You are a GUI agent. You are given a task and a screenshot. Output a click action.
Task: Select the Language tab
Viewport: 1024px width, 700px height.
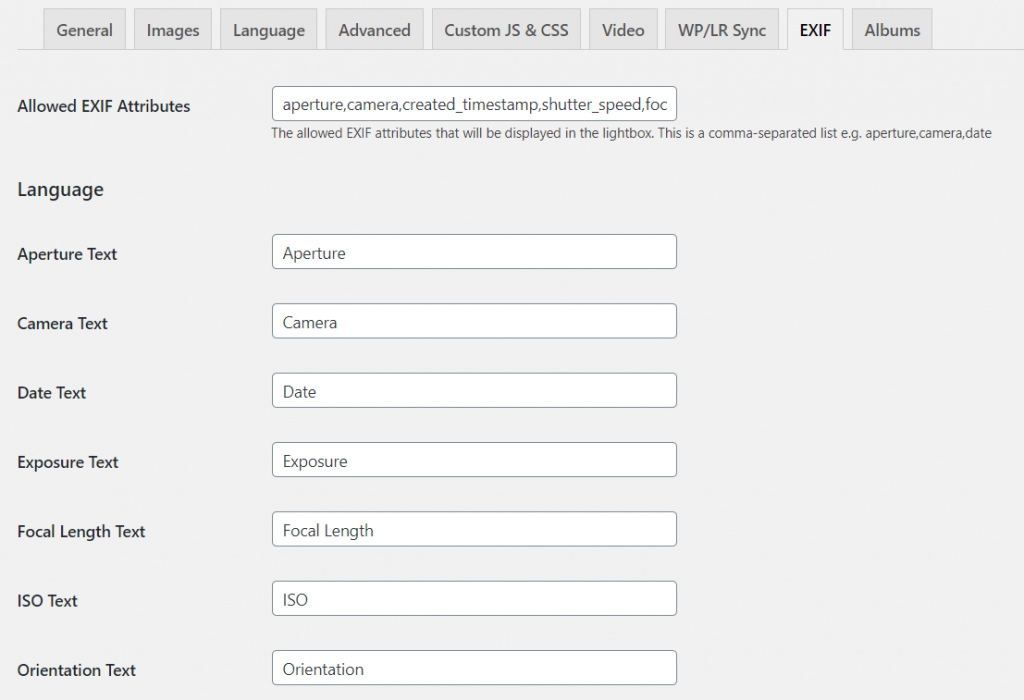tap(269, 30)
